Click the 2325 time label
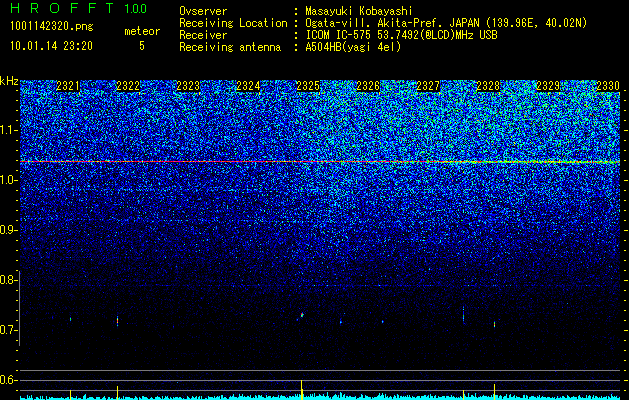The height and width of the screenshot is (400, 629). [308, 86]
